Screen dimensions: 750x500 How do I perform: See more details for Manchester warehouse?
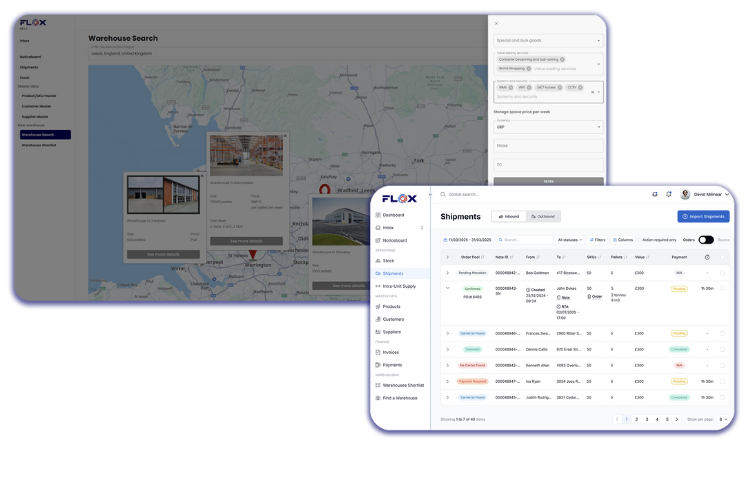pyautogui.click(x=246, y=241)
